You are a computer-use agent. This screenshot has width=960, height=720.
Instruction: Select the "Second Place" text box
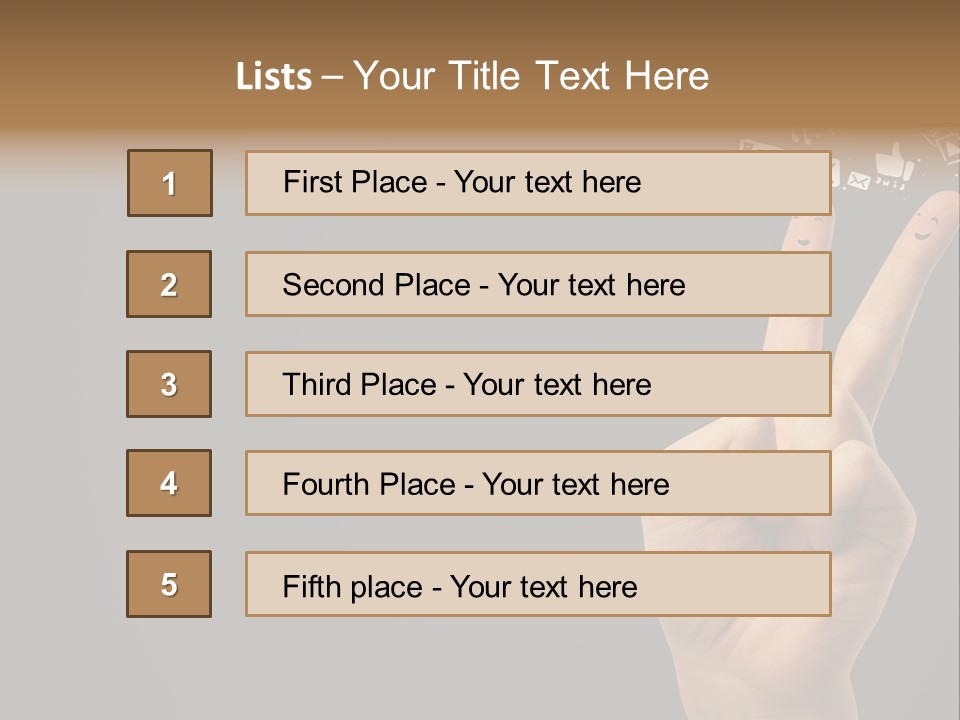click(538, 284)
